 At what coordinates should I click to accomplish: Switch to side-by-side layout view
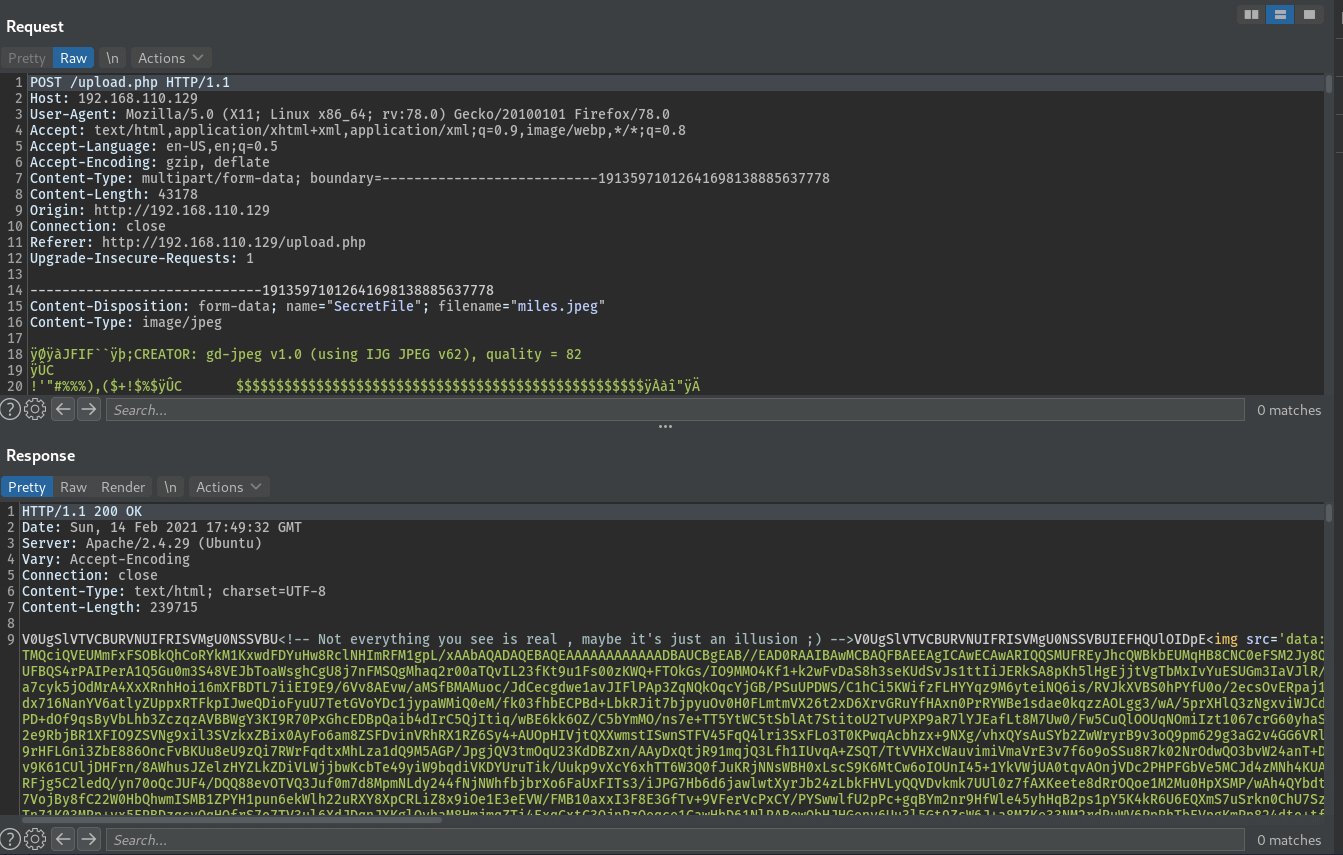click(x=1250, y=14)
